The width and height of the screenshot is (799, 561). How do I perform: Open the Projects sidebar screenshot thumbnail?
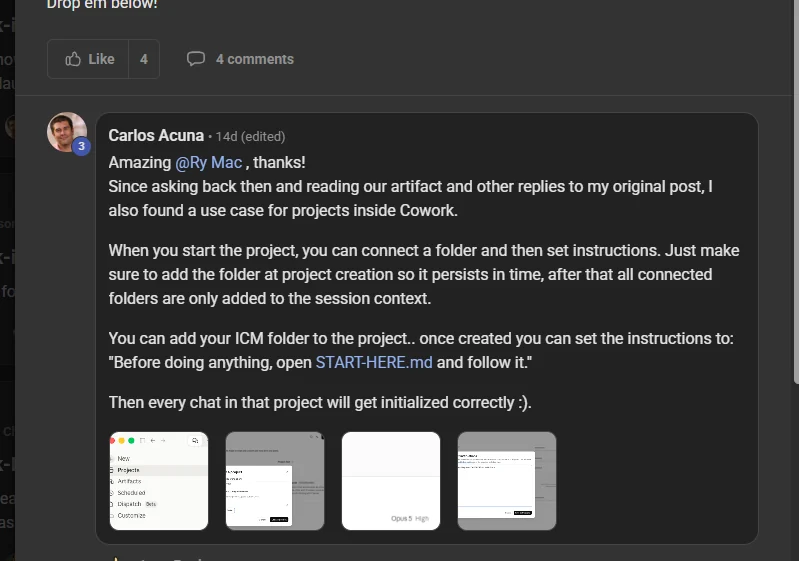coord(159,481)
